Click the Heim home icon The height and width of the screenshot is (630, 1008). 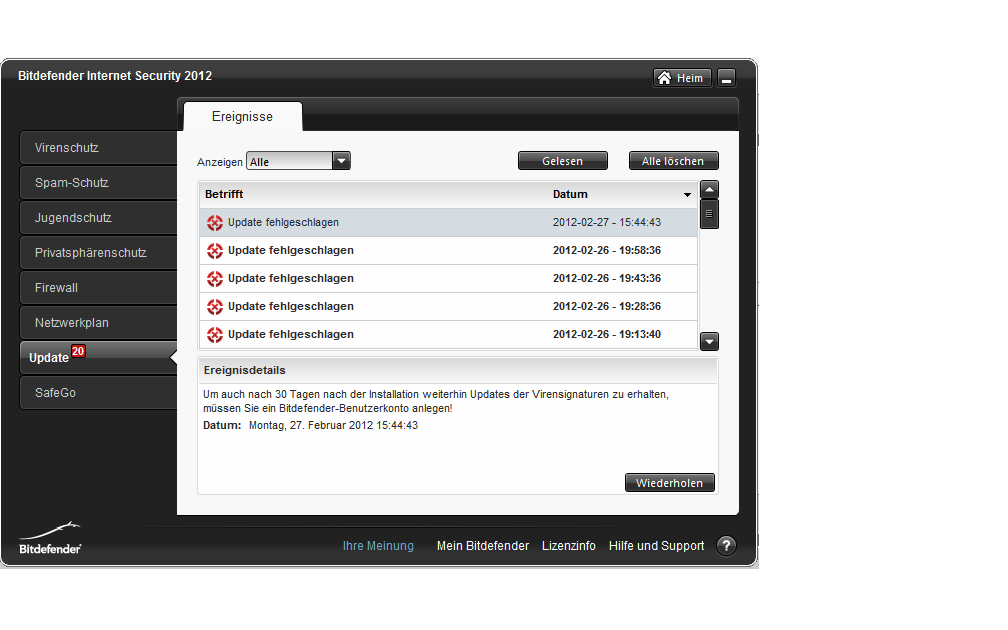664,78
